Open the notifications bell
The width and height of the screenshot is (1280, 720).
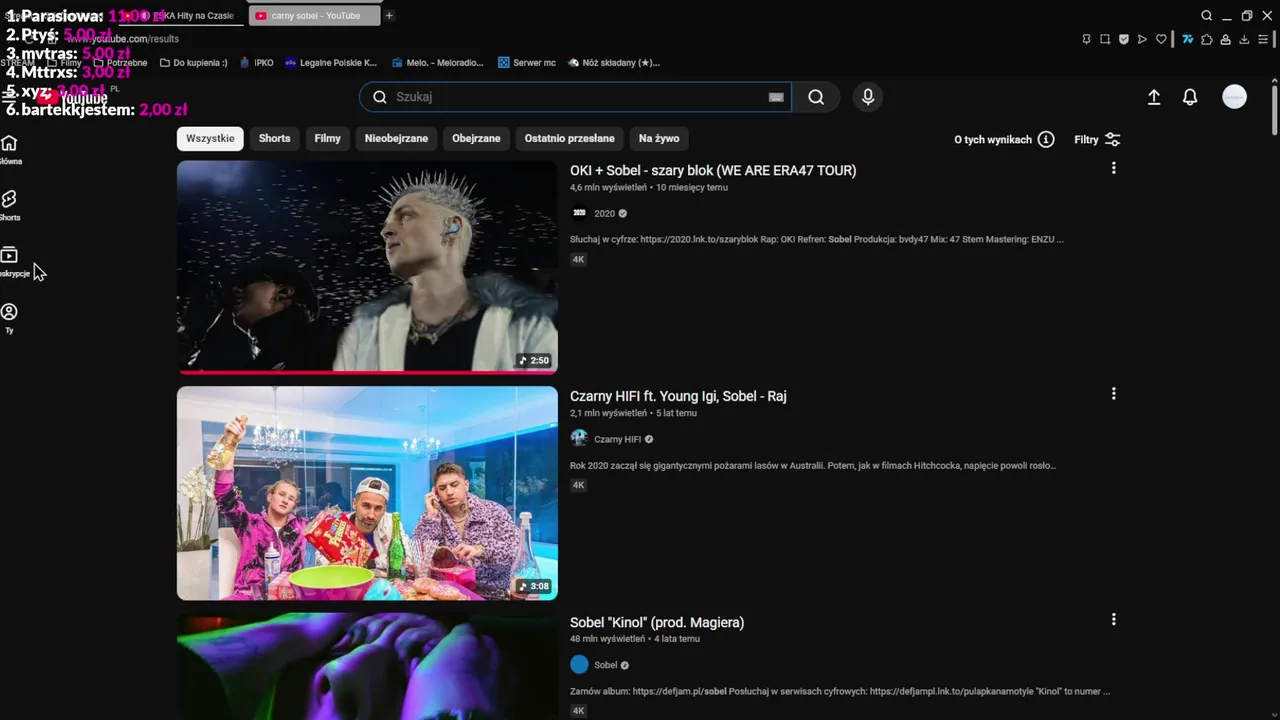[x=1190, y=97]
